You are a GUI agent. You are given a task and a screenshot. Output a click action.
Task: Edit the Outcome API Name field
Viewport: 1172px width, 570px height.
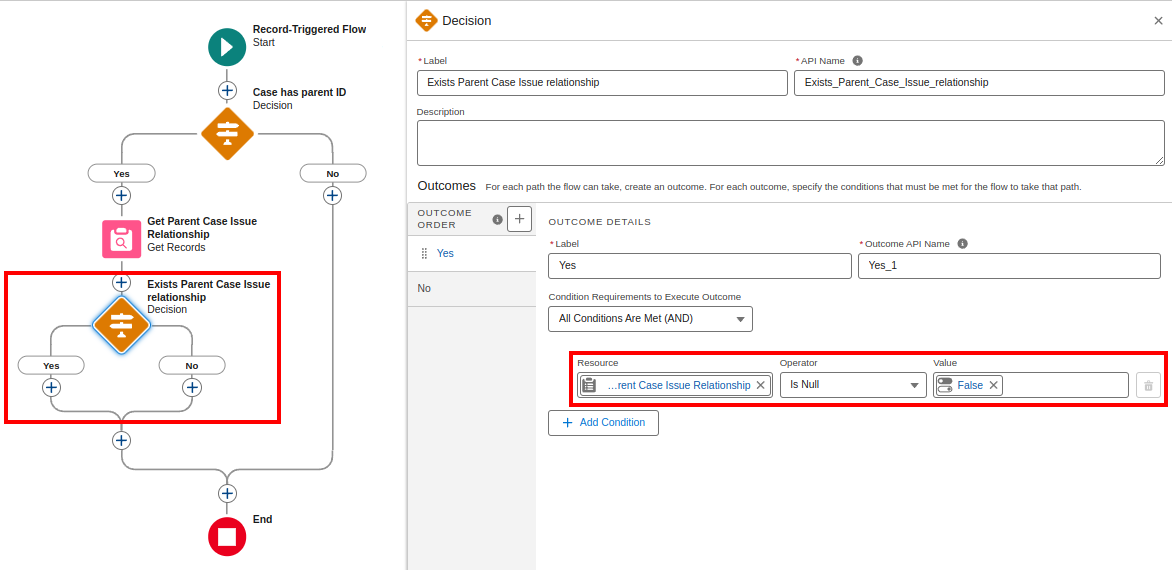click(1008, 265)
